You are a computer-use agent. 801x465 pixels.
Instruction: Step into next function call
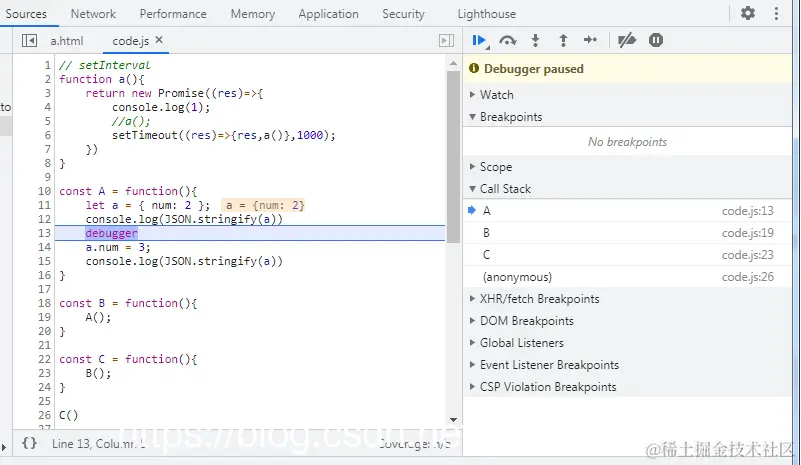pyautogui.click(x=535, y=40)
